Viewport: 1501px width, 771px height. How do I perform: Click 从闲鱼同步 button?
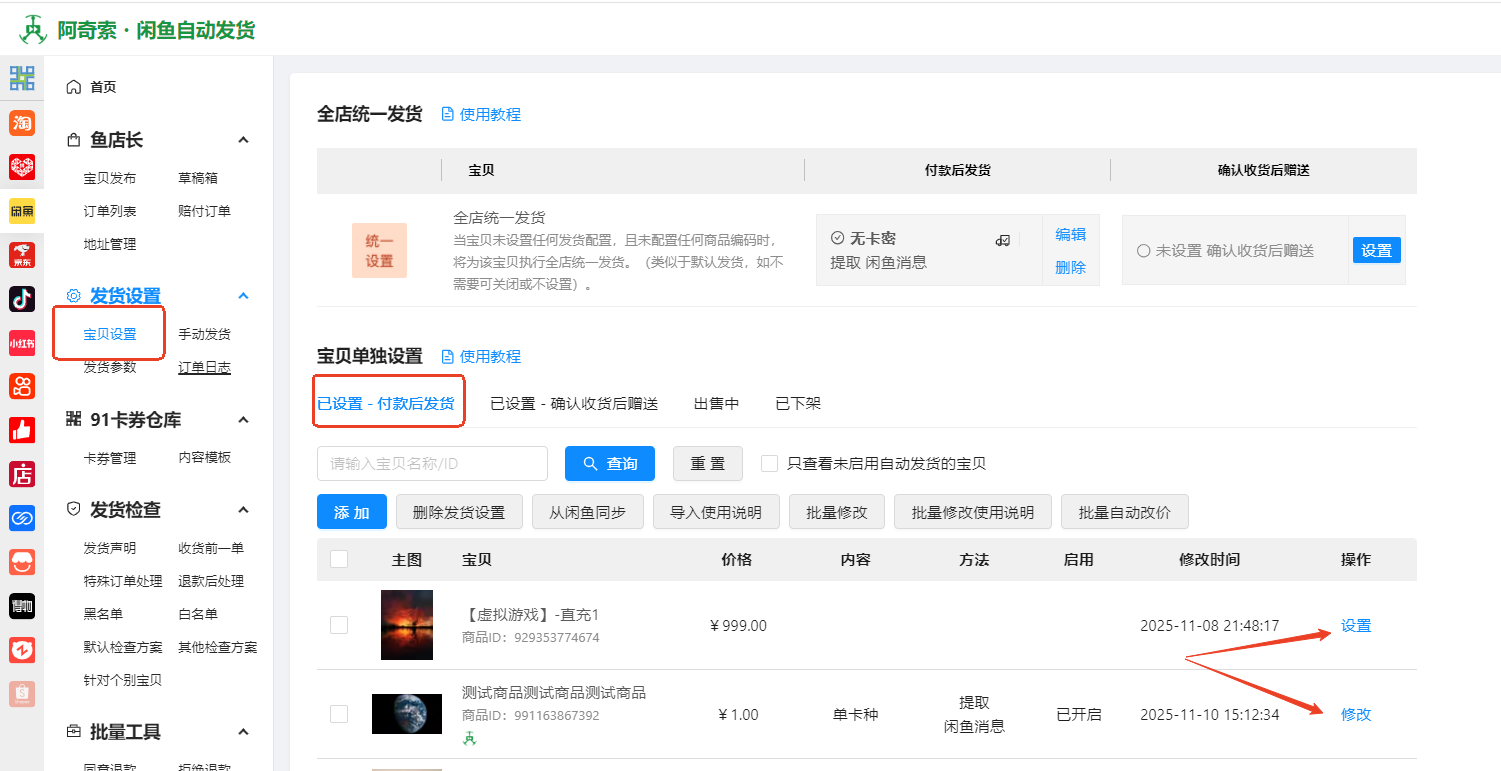(x=587, y=513)
